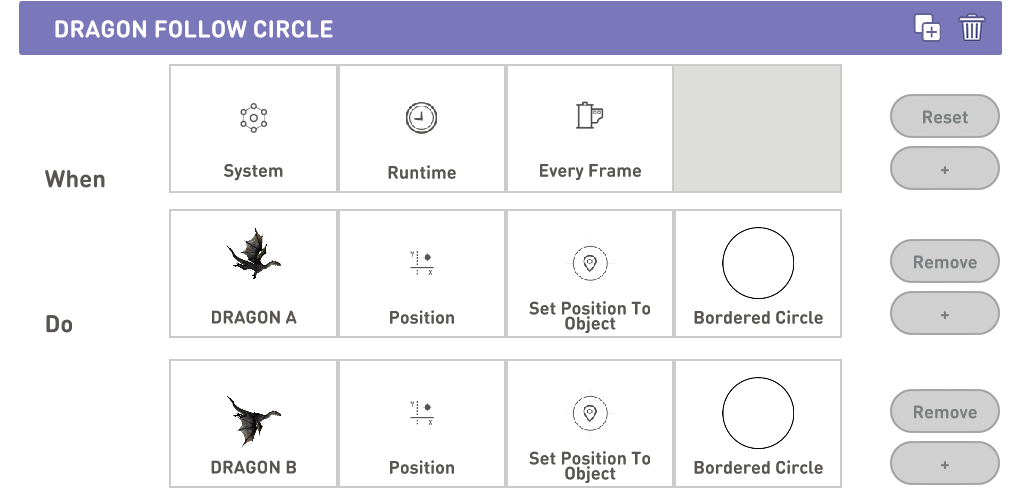1020x502 pixels.
Task: Select the DRAGON A object tile
Action: tap(253, 273)
